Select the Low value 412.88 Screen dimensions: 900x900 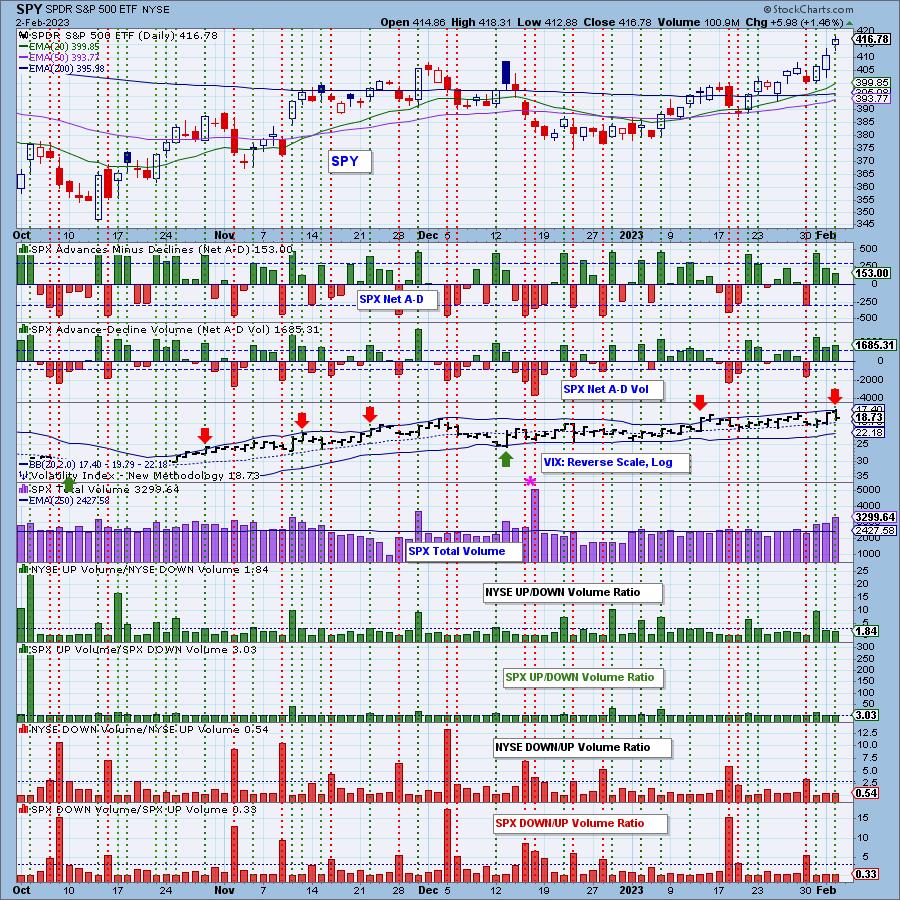click(x=561, y=22)
